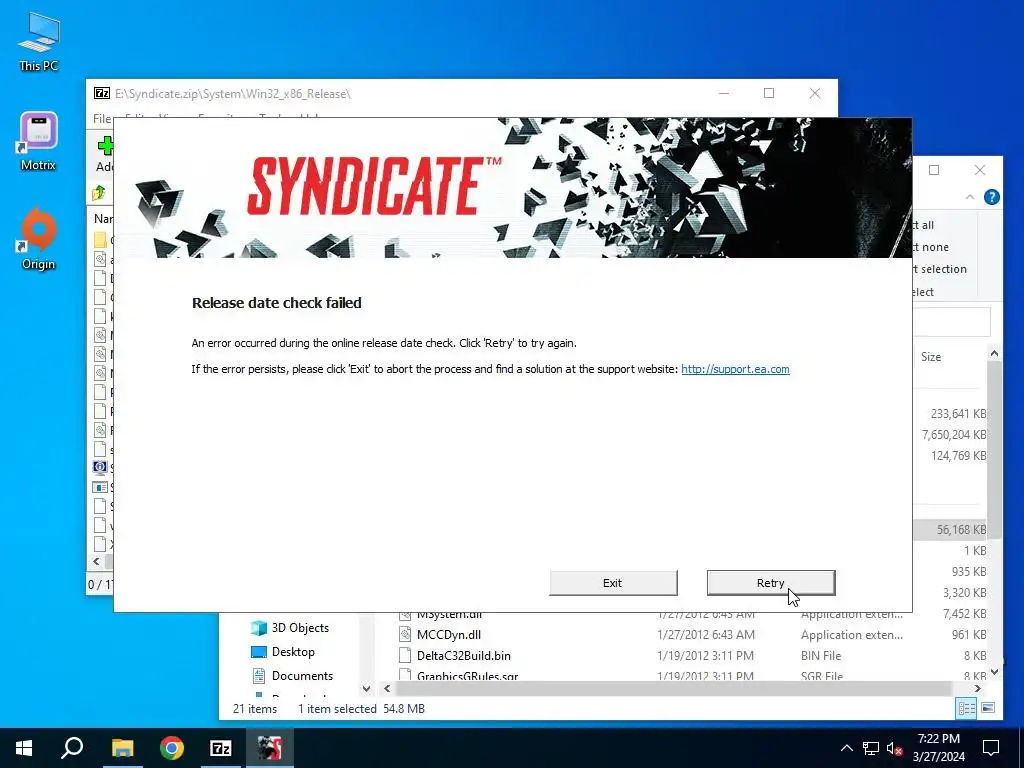Open Documents in the navigation pane

[302, 676]
